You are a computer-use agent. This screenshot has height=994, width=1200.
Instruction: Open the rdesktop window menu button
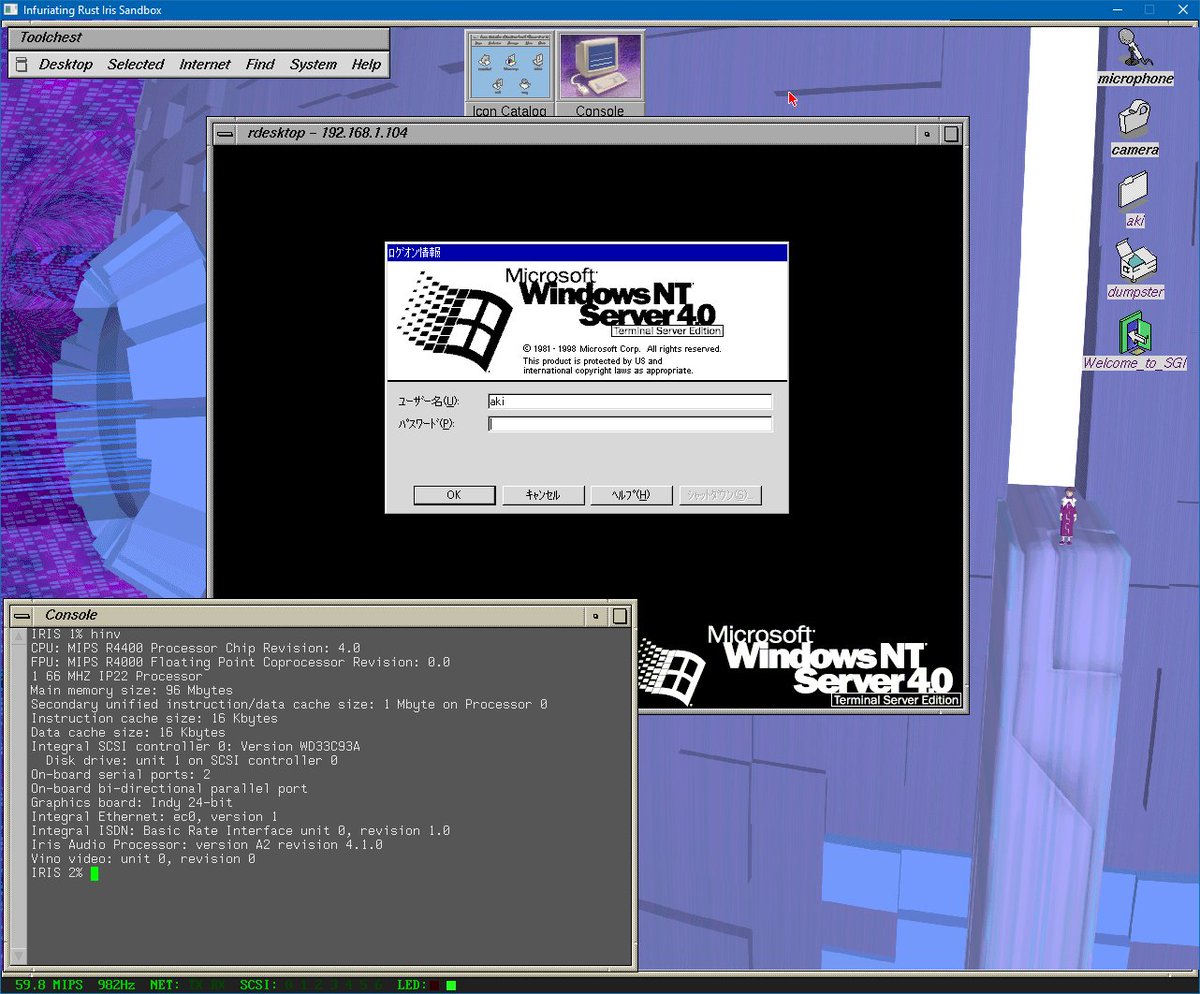click(227, 133)
